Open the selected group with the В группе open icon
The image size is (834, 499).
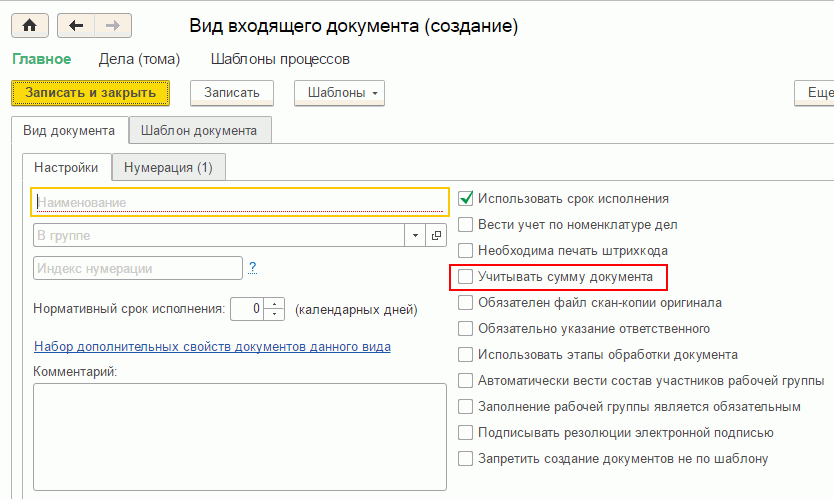point(436,235)
